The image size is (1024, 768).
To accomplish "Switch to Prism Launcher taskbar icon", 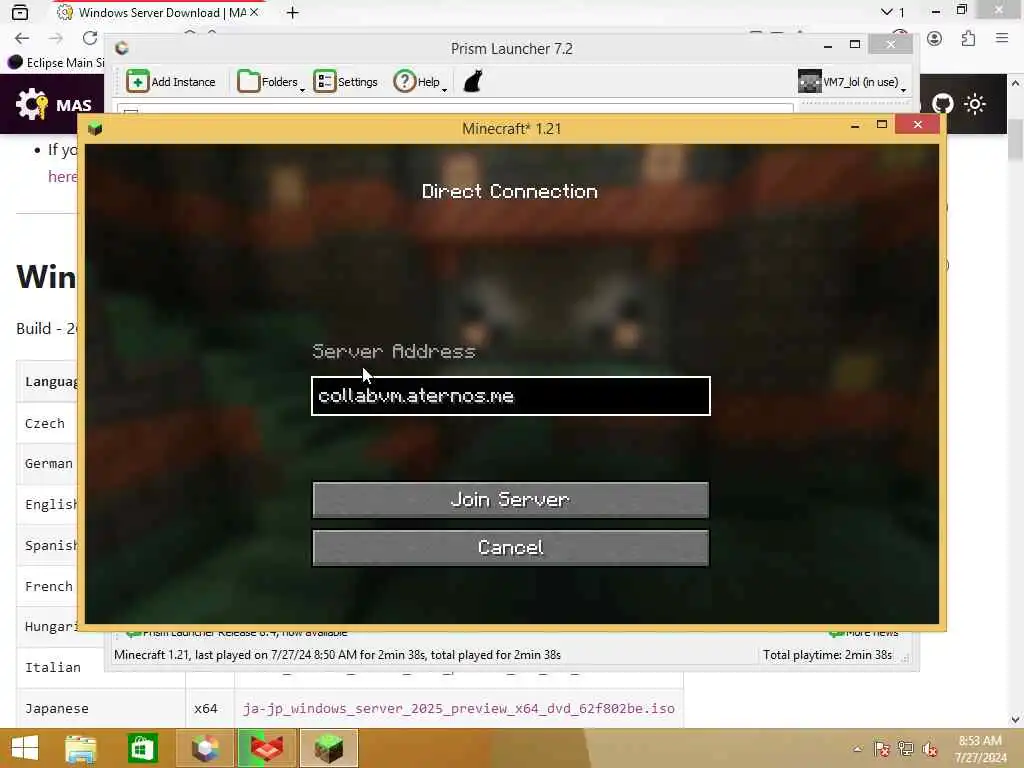I will [204, 748].
